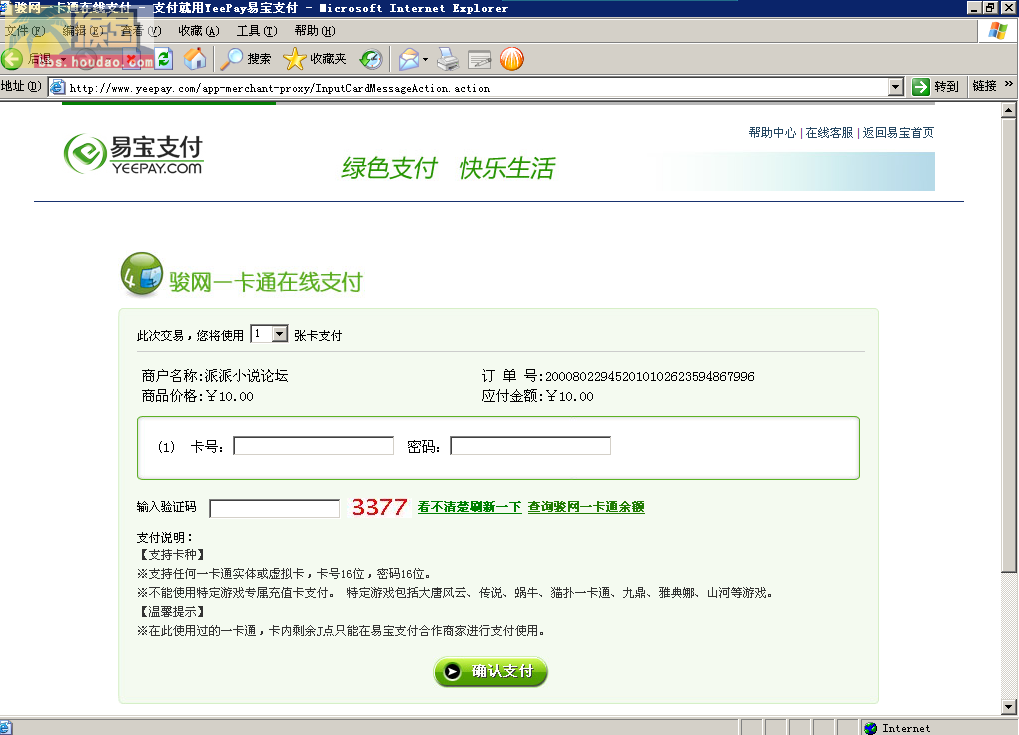
Task: Click the vertical scrollbar up arrow
Action: tap(1009, 110)
